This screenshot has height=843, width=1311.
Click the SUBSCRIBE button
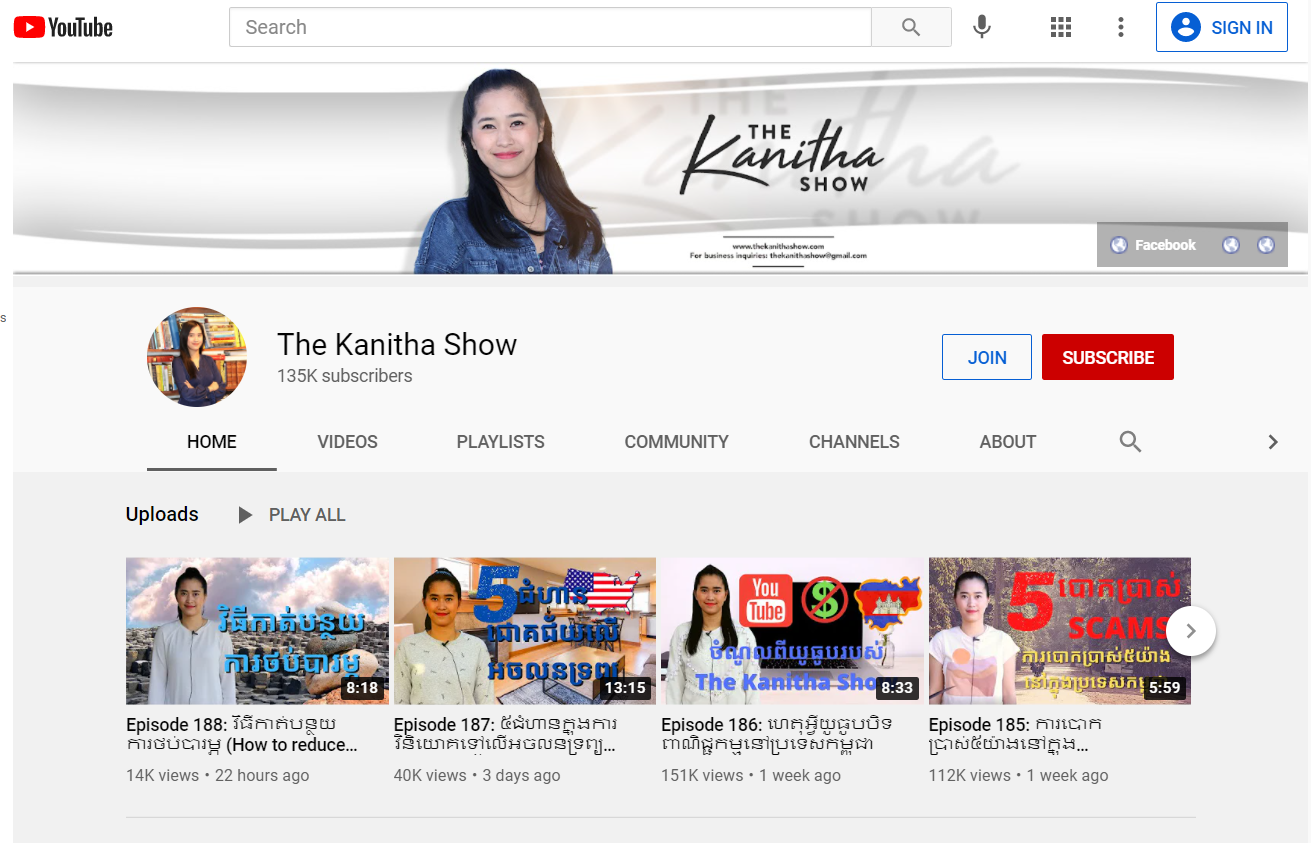click(1107, 357)
